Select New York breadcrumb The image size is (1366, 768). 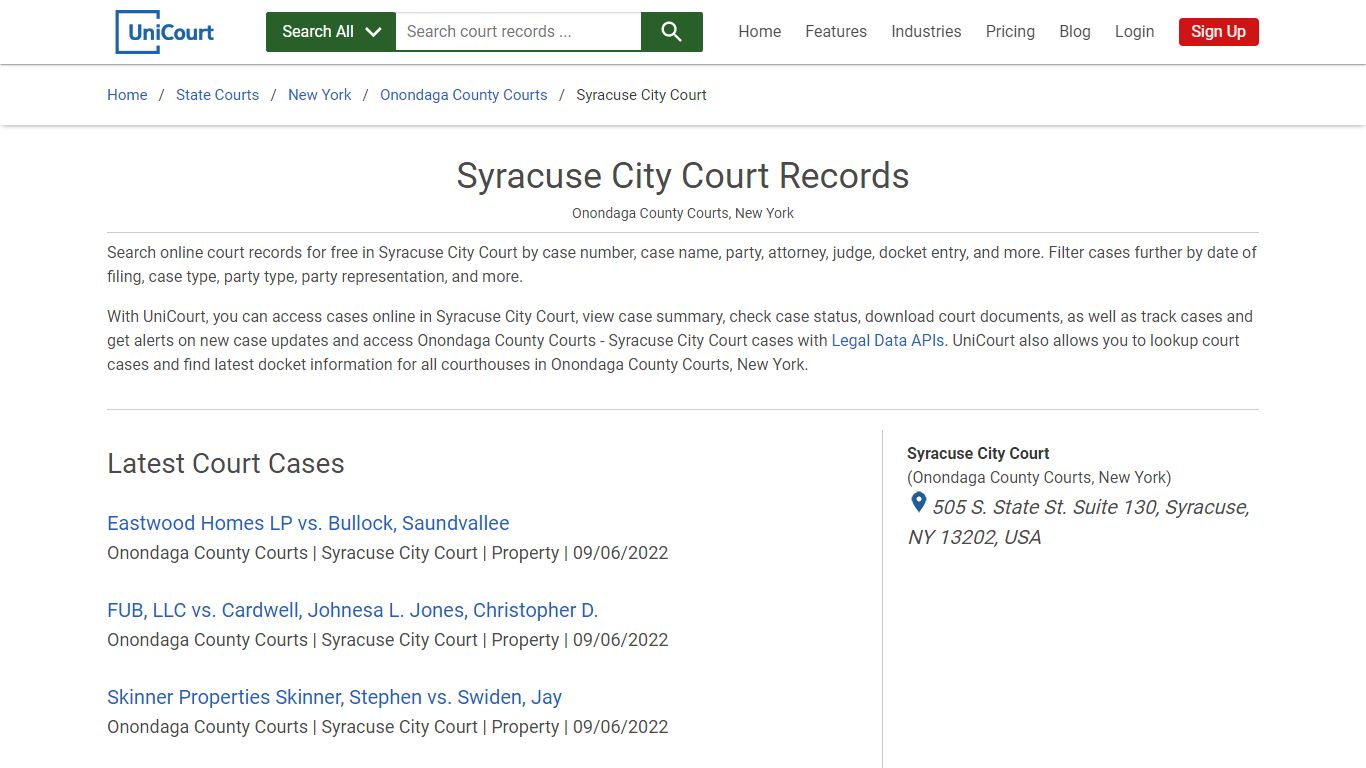pyautogui.click(x=320, y=95)
